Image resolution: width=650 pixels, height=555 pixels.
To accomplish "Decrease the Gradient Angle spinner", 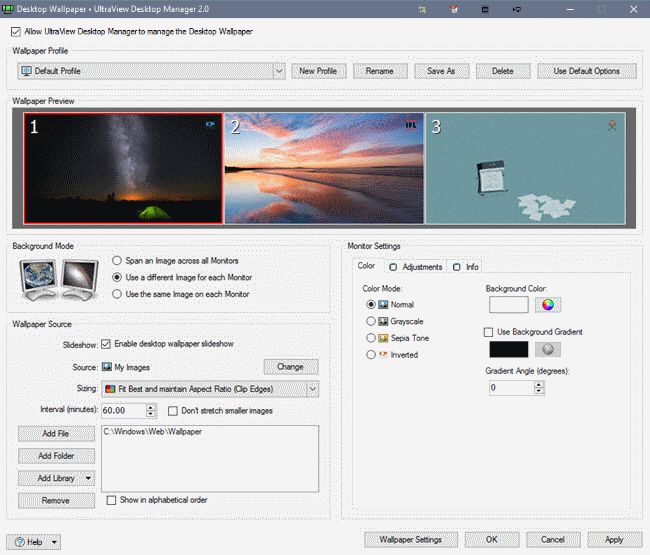I will click(x=538, y=391).
